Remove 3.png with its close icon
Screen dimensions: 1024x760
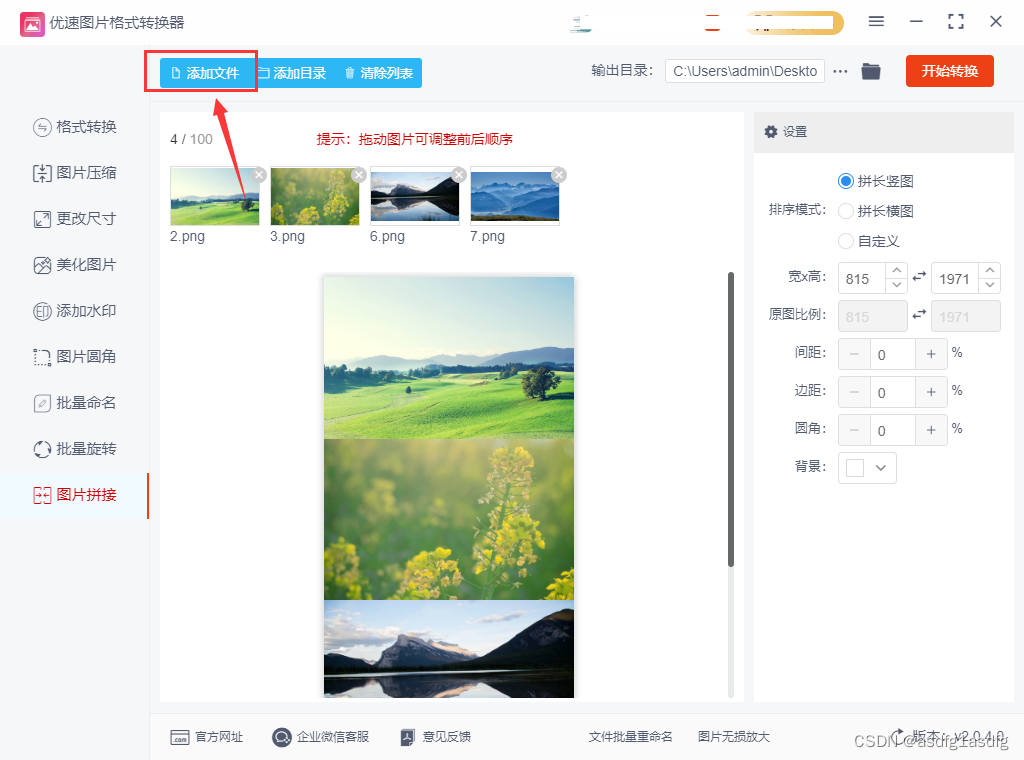pyautogui.click(x=359, y=174)
